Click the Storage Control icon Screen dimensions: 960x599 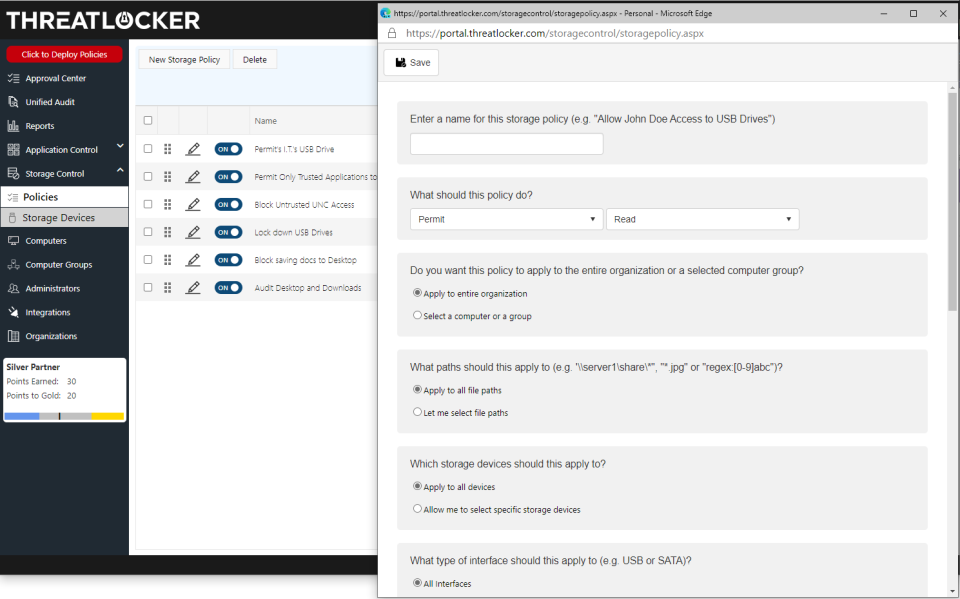click(x=13, y=173)
